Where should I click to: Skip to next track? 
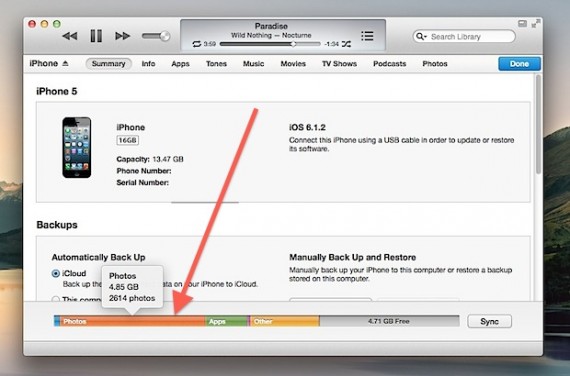point(123,36)
